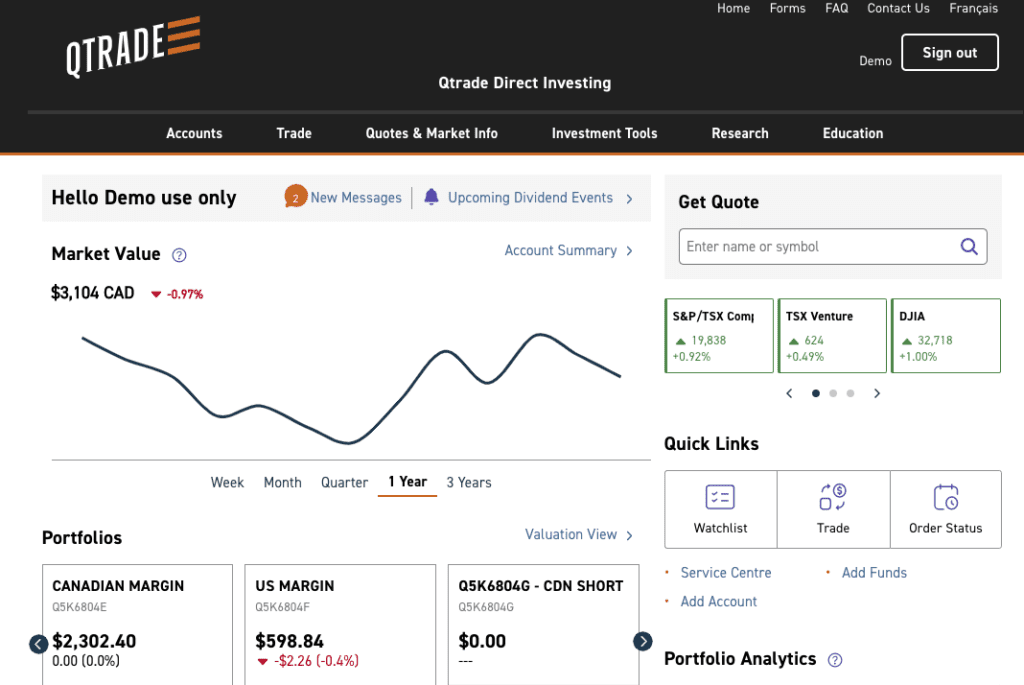The image size is (1024, 685).
Task: Open the Market Value help tooltip icon
Action: point(178,255)
